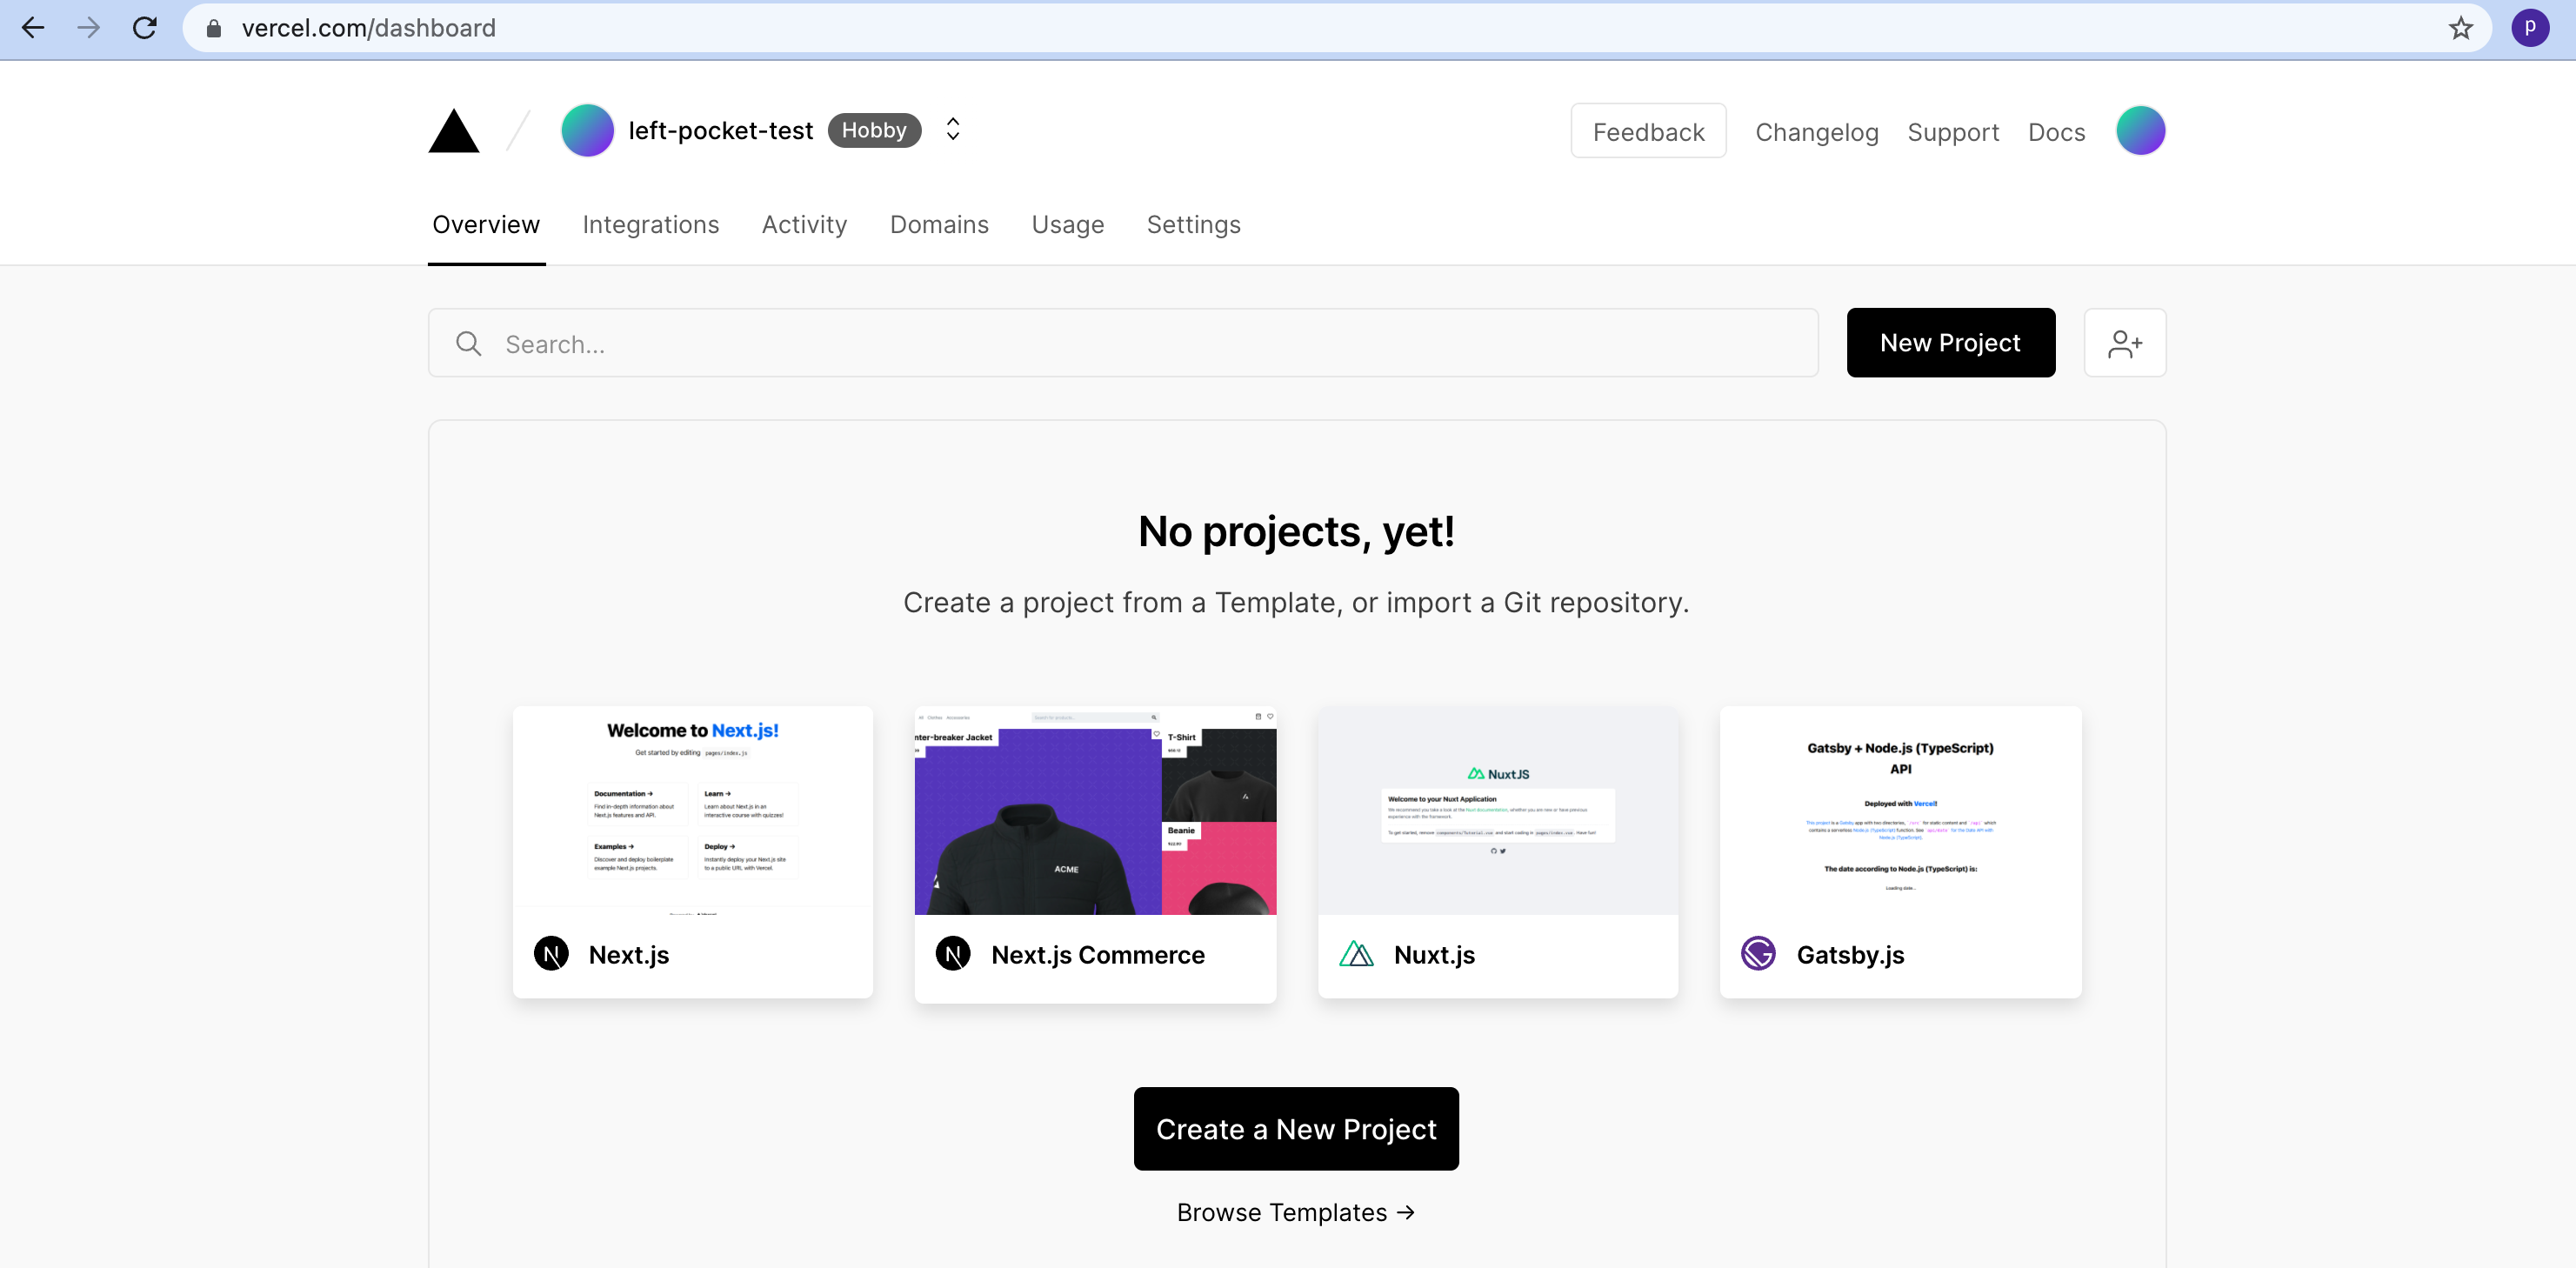Click the user profile avatar top right
2576x1268 pixels.
(2139, 129)
